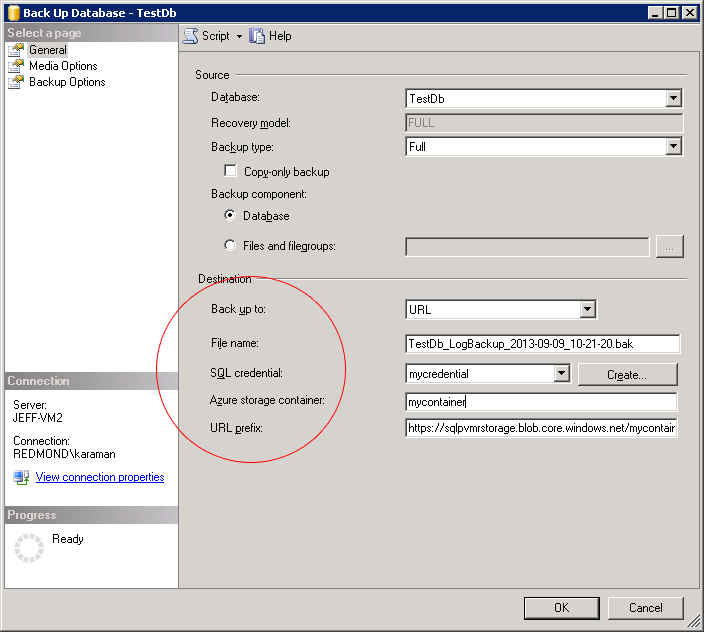Open the Backup type dropdown

click(673, 146)
